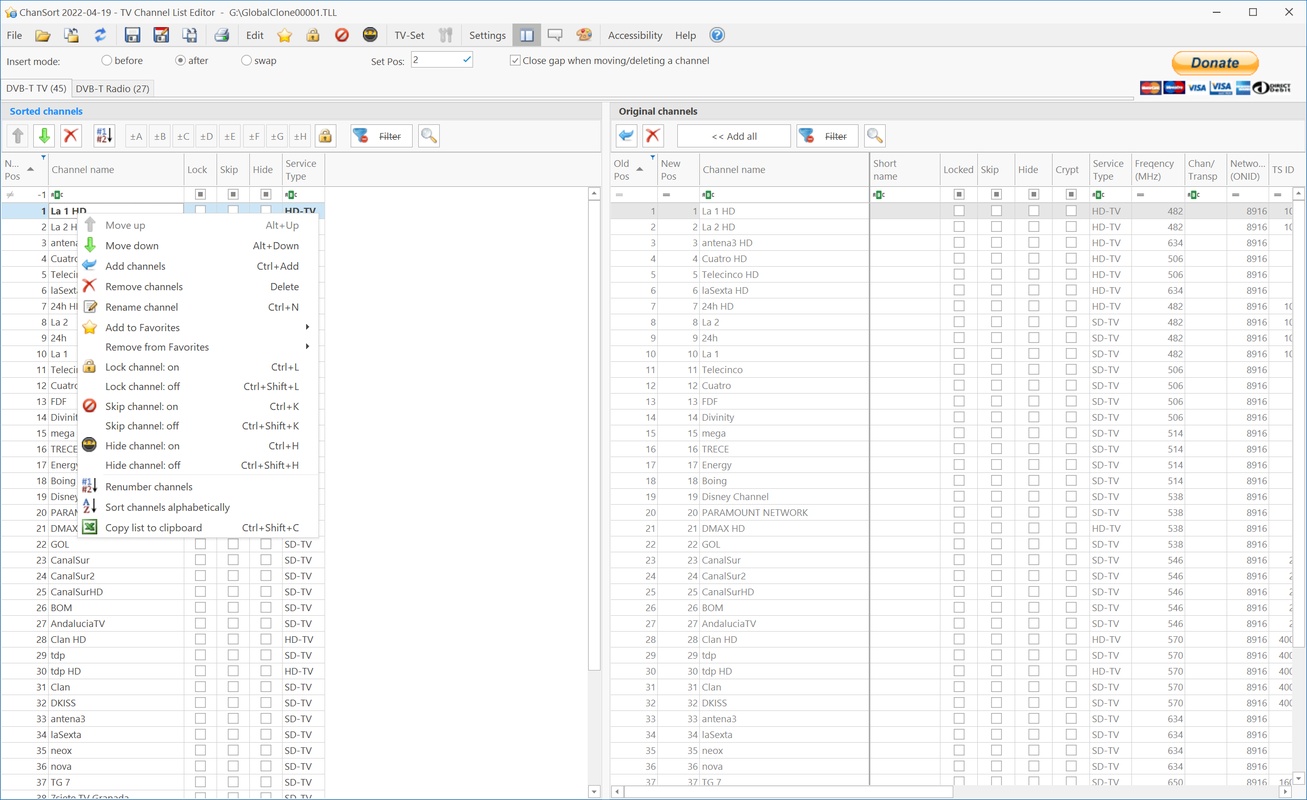Click the hide channel sunglasses face icon
Image resolution: width=1307 pixels, height=800 pixels.
coord(370,35)
